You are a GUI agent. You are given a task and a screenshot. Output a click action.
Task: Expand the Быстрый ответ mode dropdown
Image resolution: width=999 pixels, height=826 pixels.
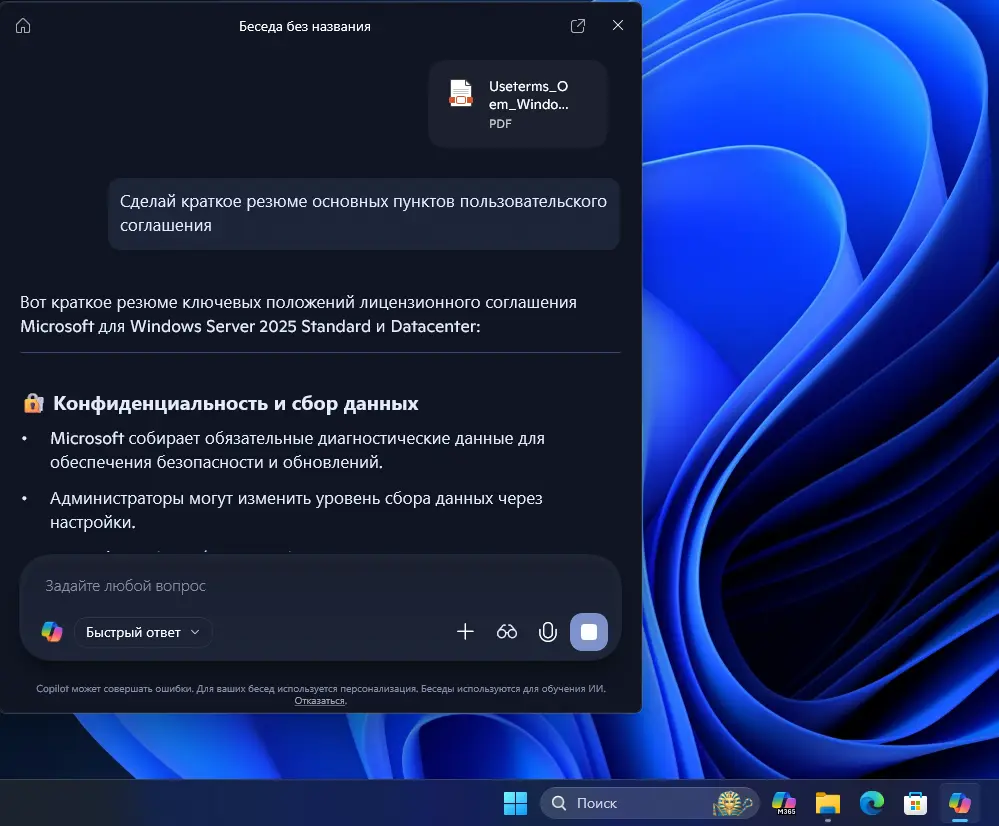[143, 632]
